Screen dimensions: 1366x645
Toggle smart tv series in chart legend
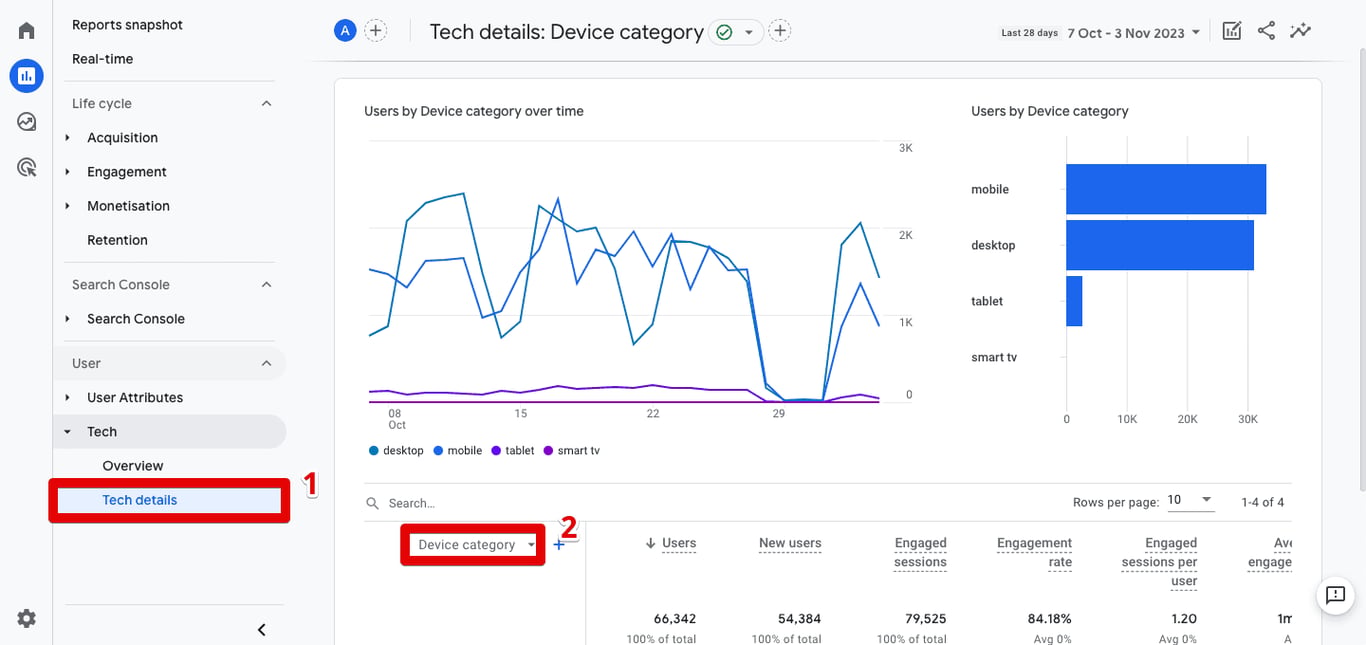[572, 451]
